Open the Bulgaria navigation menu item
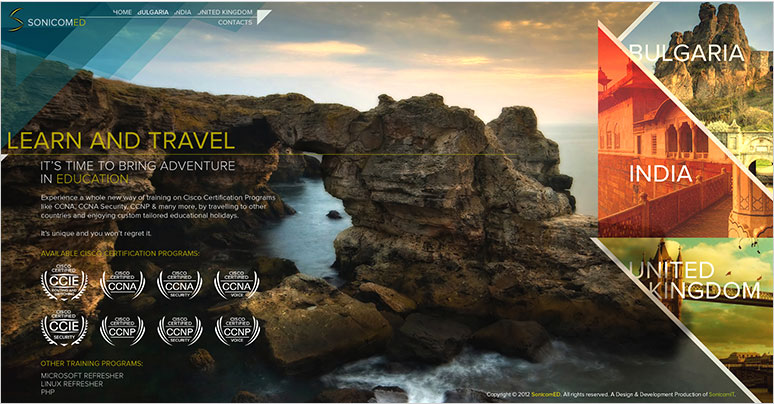This screenshot has height=404, width=774. [x=153, y=12]
